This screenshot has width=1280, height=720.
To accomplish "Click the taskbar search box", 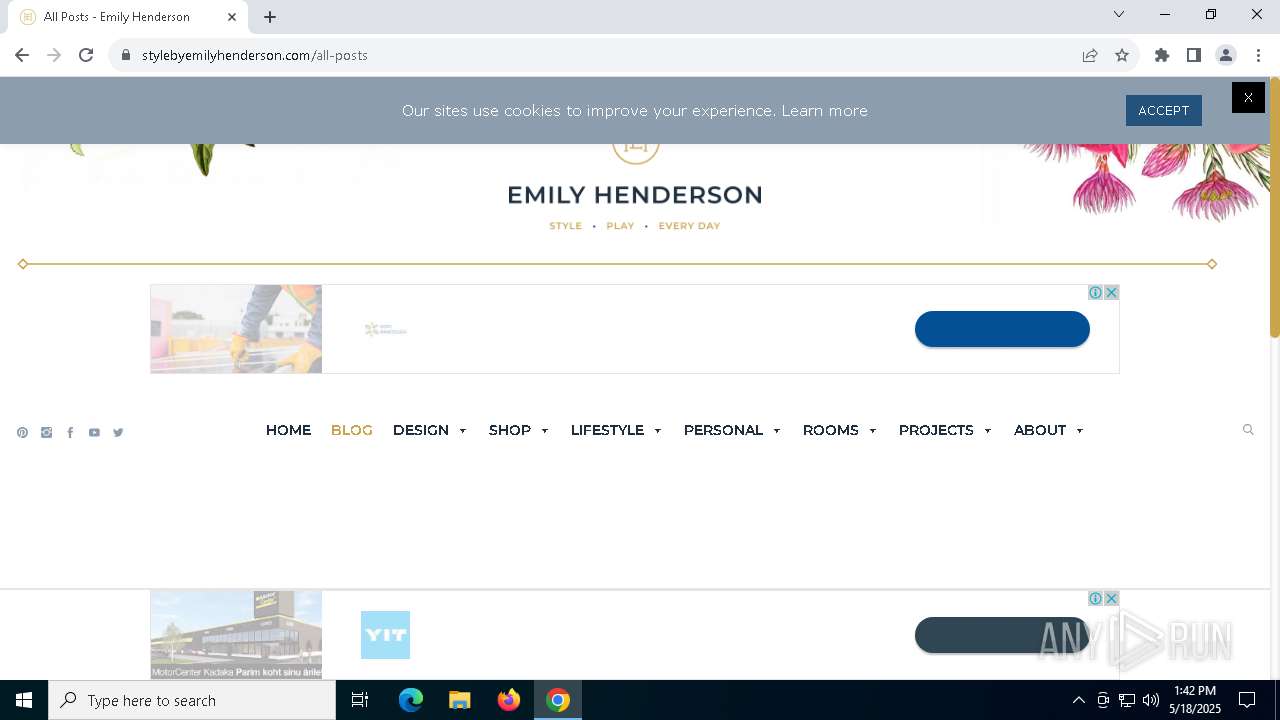I will [192, 700].
